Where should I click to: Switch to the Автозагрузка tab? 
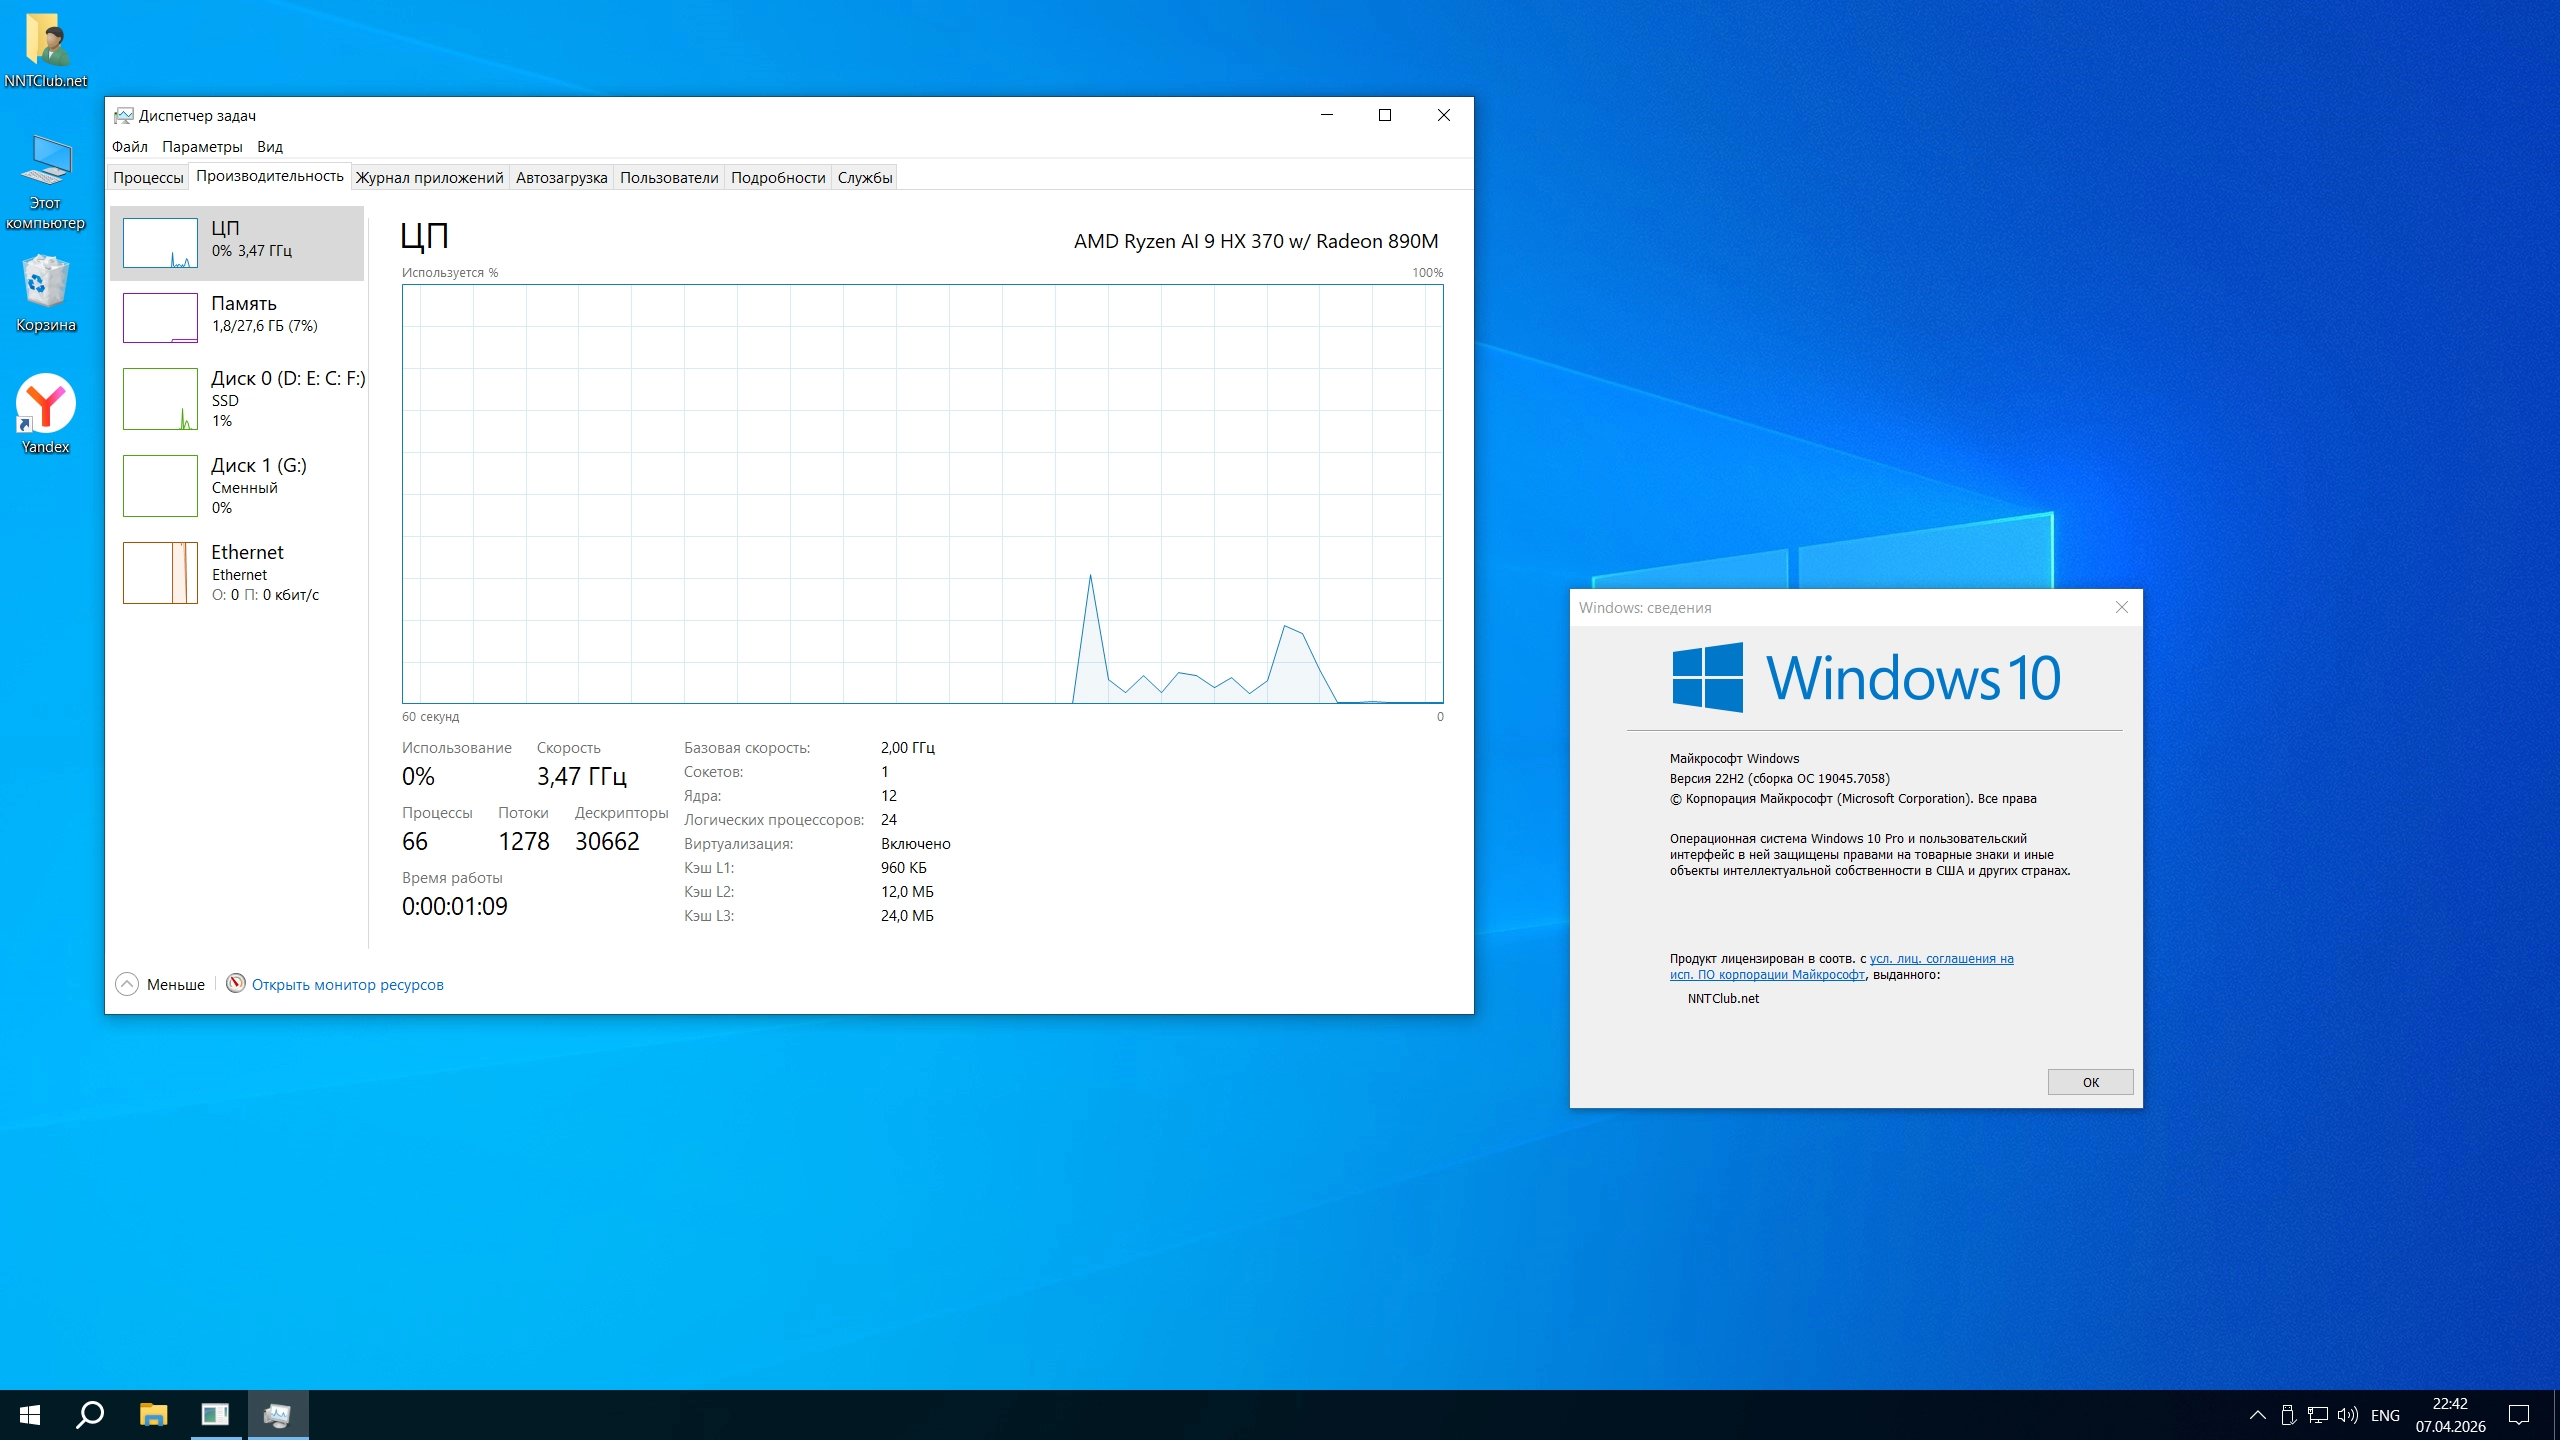click(x=561, y=177)
